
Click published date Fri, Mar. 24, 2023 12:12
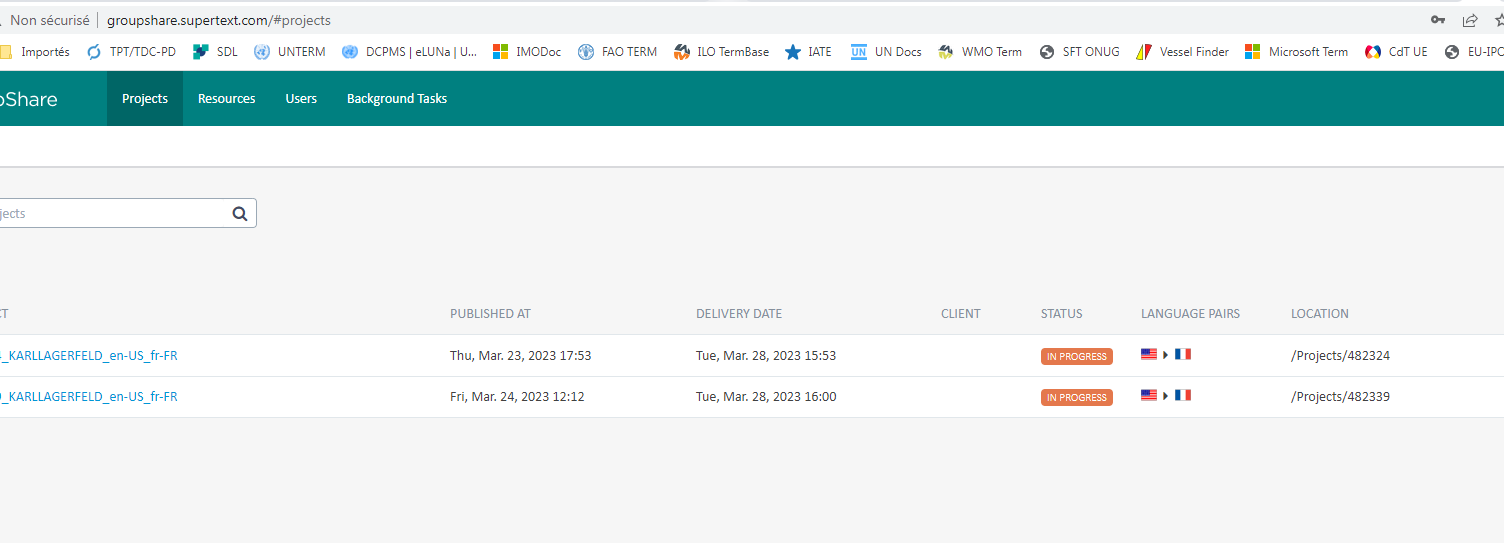point(517,397)
